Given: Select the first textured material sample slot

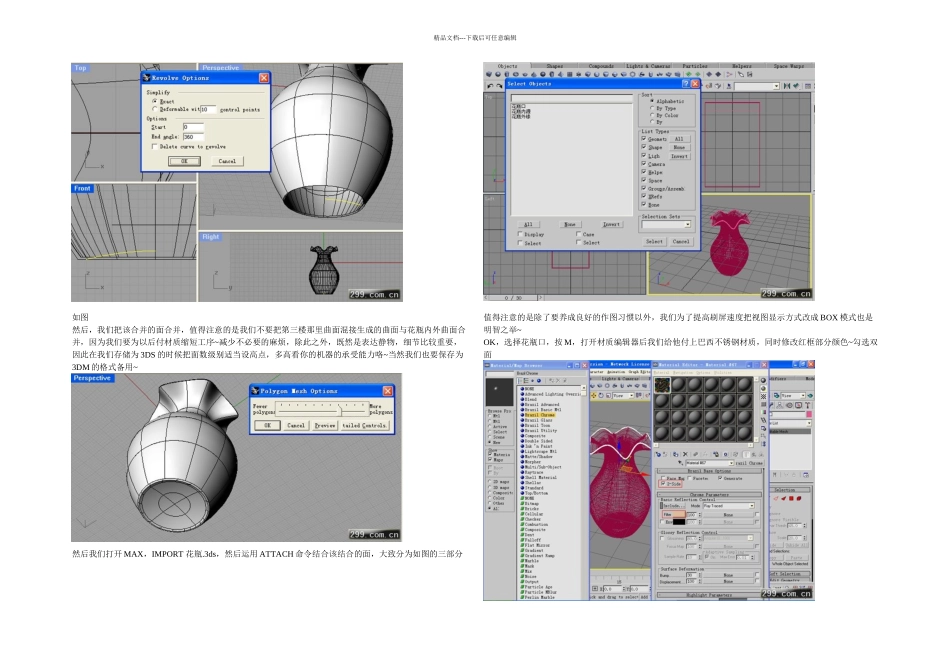Looking at the screenshot, I should tap(662, 385).
